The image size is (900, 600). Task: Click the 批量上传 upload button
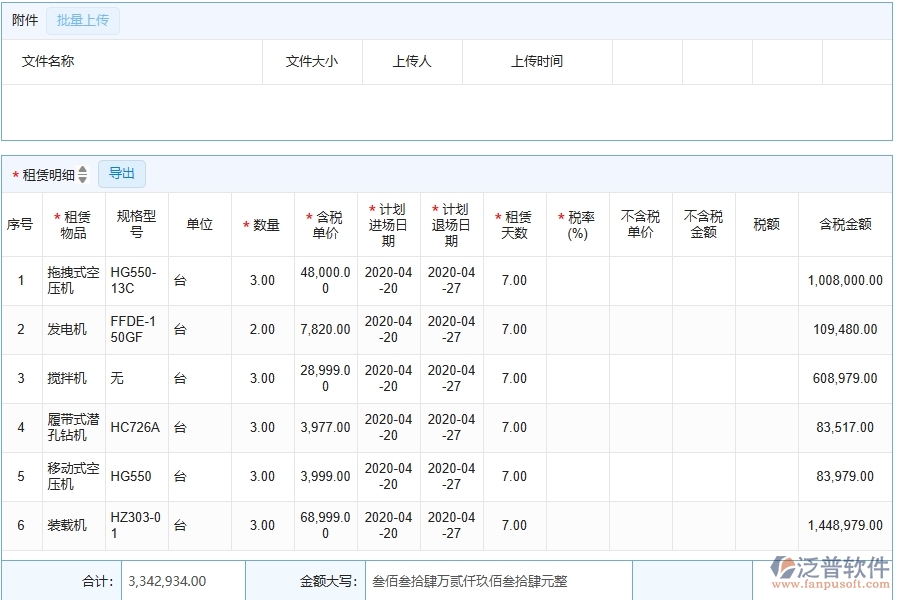point(82,20)
